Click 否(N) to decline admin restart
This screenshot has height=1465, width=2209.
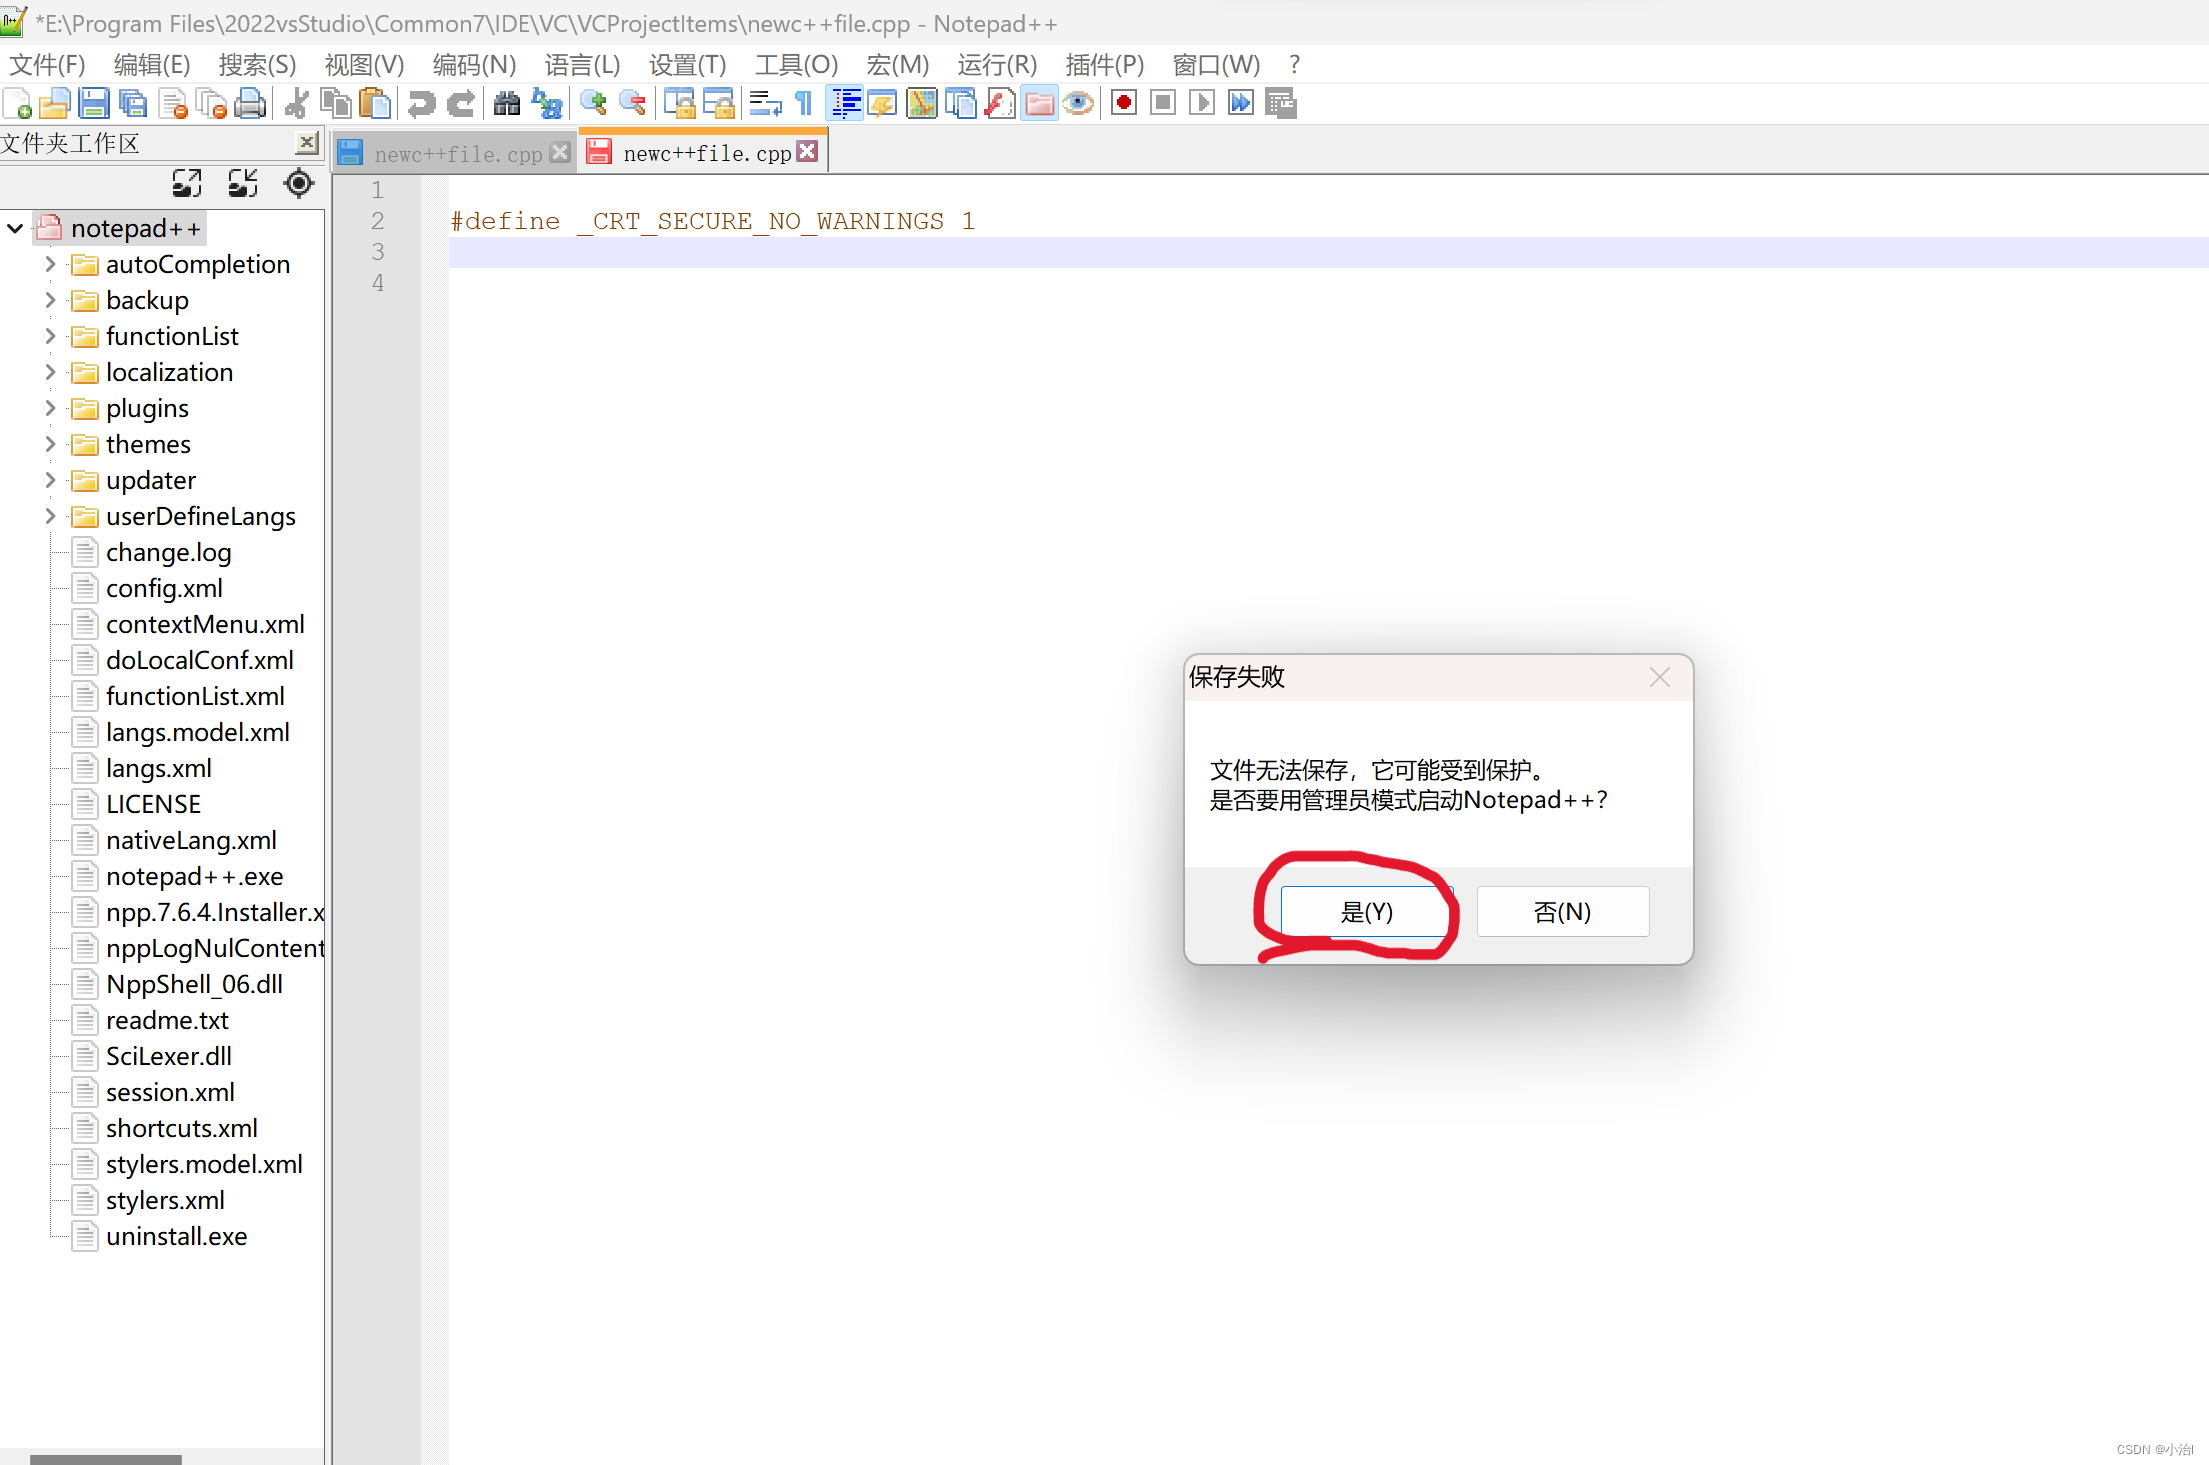click(1562, 911)
